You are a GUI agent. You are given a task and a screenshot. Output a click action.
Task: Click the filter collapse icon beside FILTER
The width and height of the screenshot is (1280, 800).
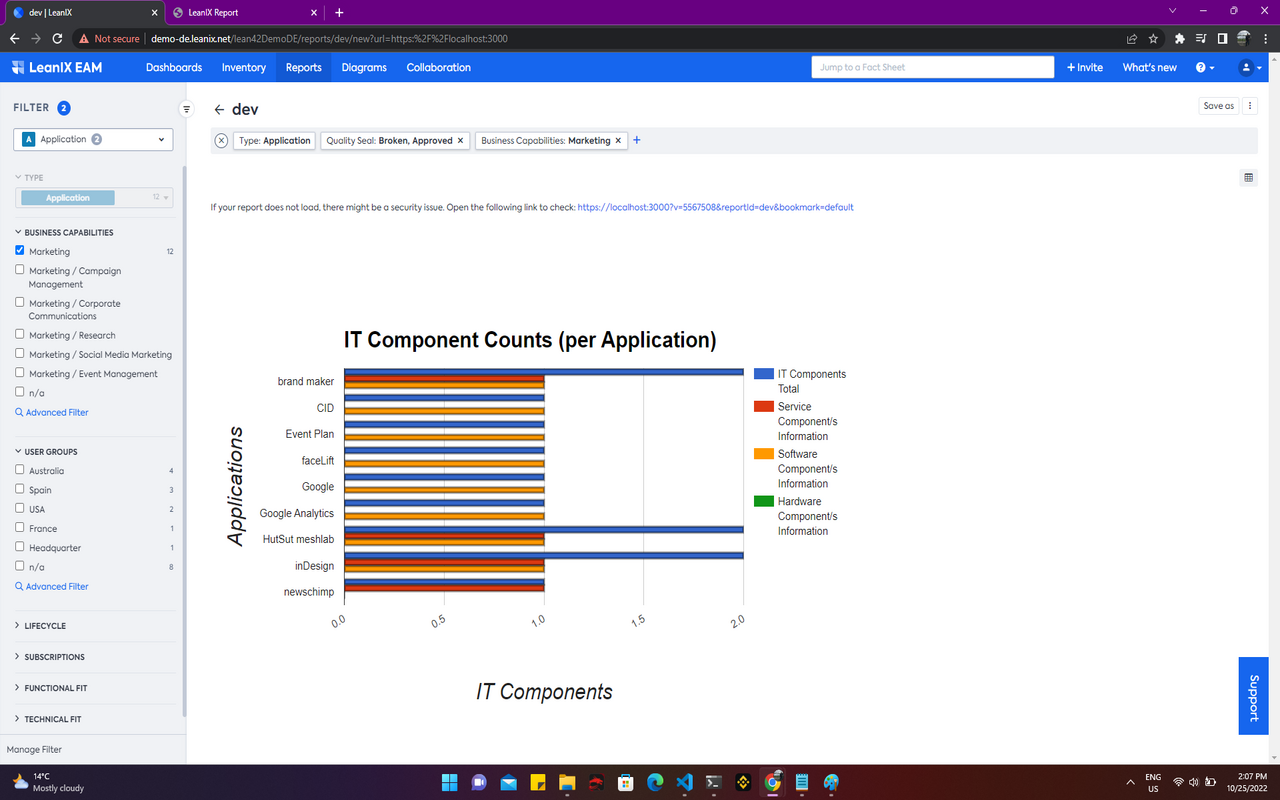(x=186, y=109)
